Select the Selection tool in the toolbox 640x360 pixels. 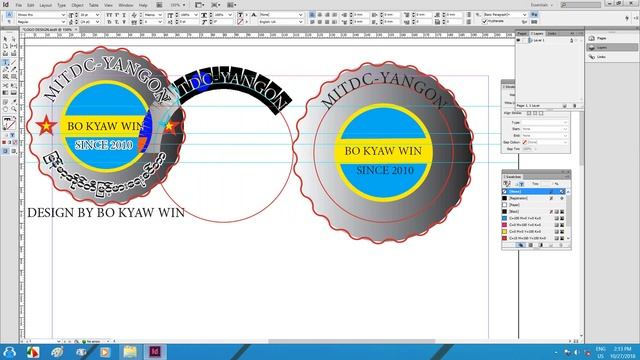[5, 39]
